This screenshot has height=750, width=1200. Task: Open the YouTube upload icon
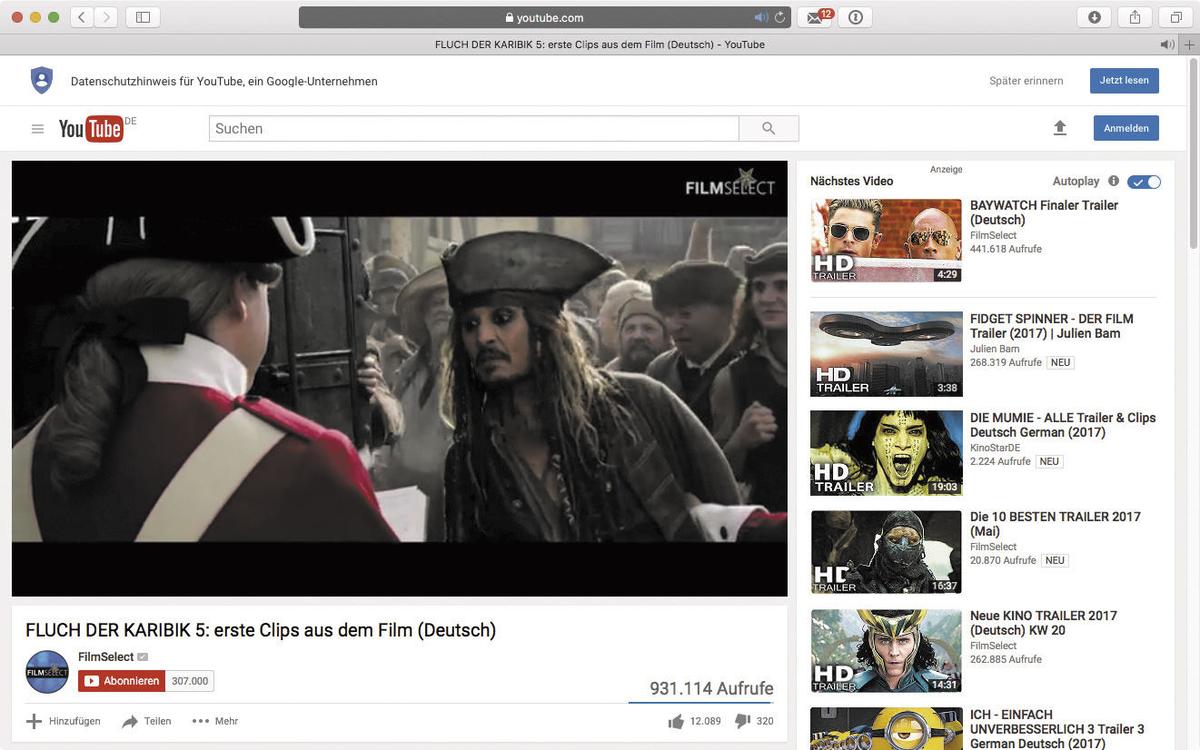point(1060,128)
